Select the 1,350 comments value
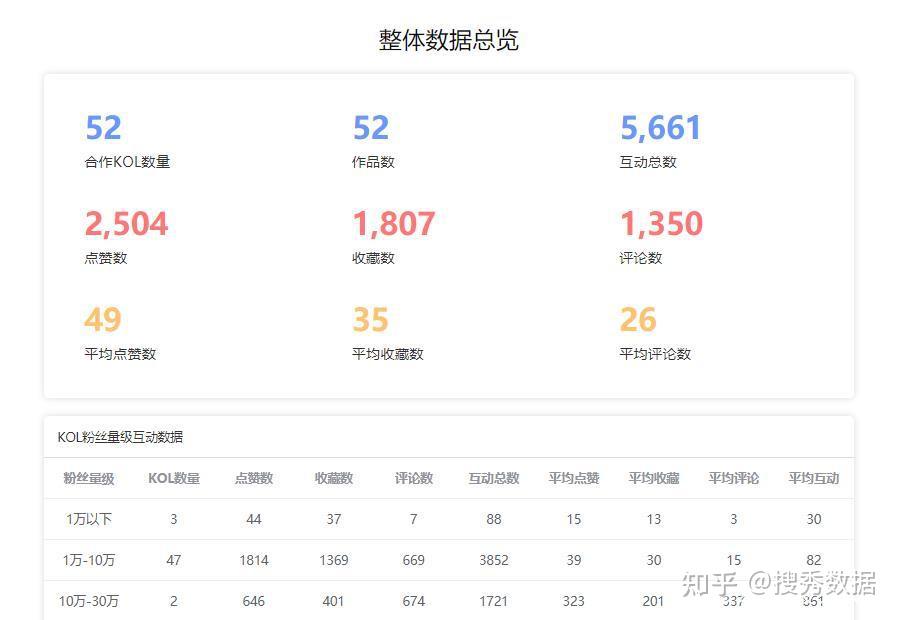 click(662, 223)
